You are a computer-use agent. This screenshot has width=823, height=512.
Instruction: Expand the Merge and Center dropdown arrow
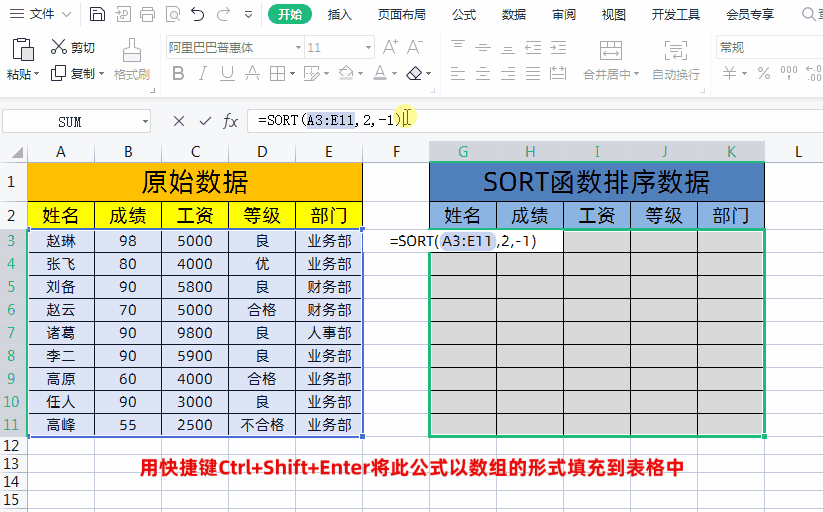click(x=637, y=74)
